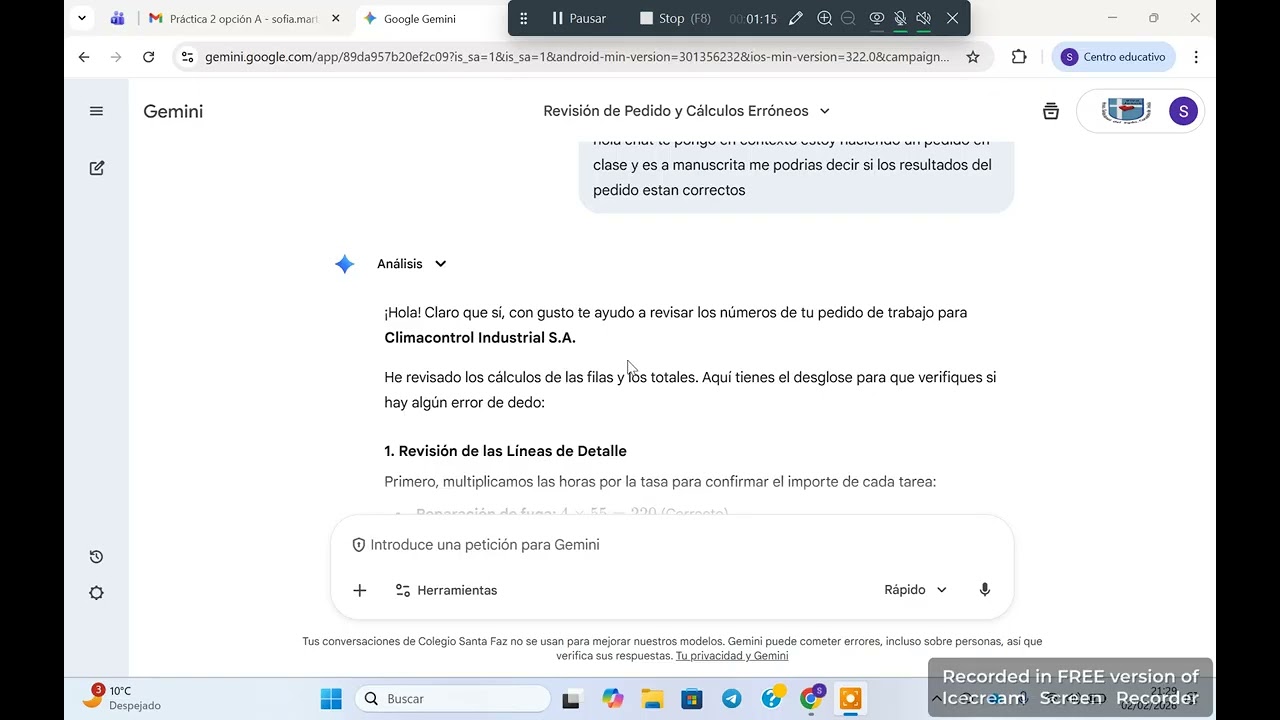Go back to previous page
This screenshot has height=720, width=1280.
(84, 57)
